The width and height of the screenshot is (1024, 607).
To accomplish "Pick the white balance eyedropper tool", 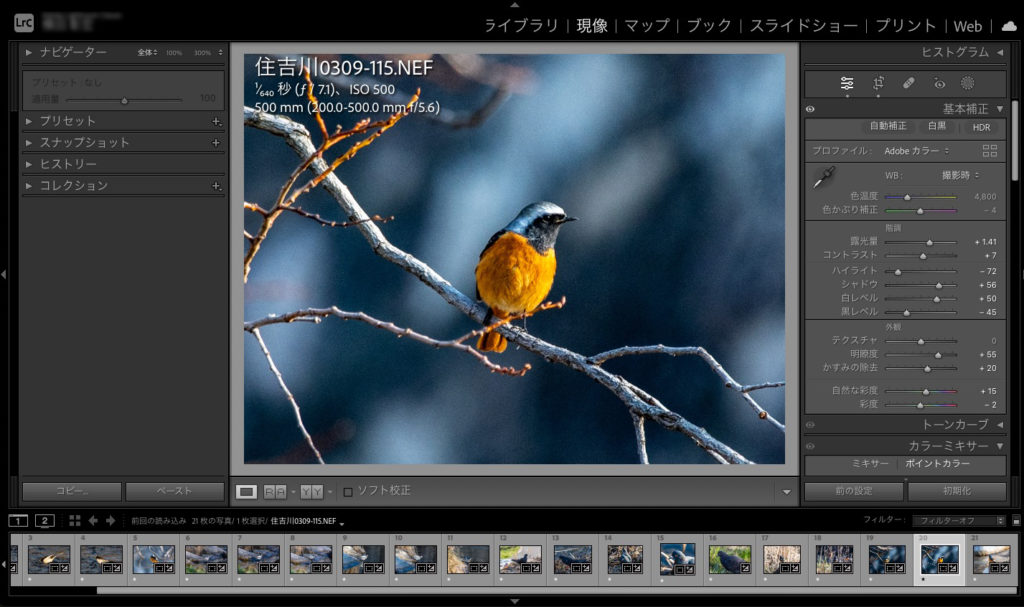I will [x=822, y=178].
